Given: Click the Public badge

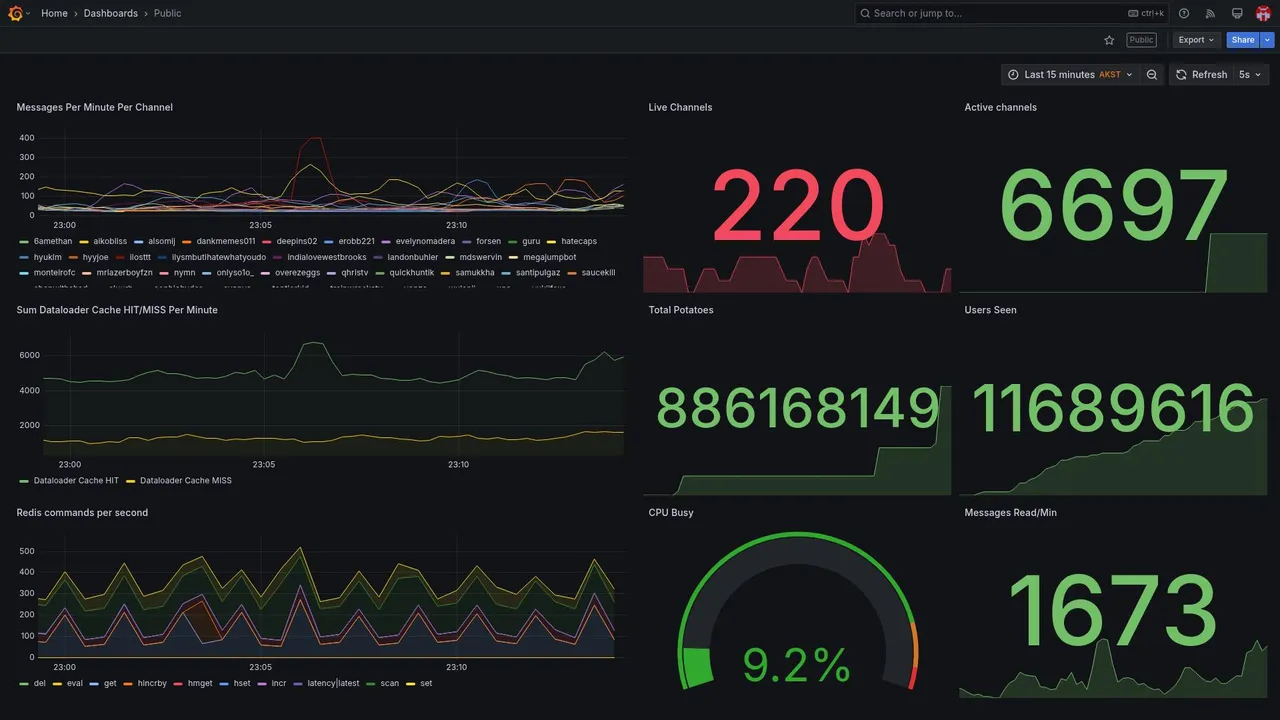Looking at the screenshot, I should [1141, 40].
